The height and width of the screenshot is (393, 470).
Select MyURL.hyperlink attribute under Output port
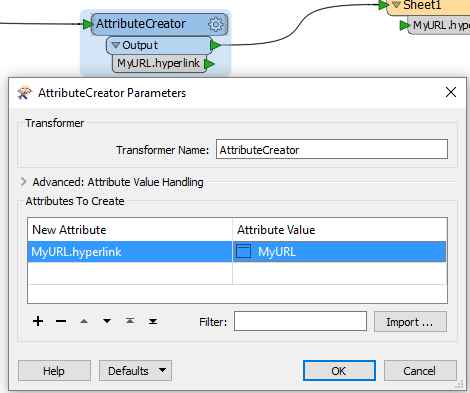tap(158, 63)
